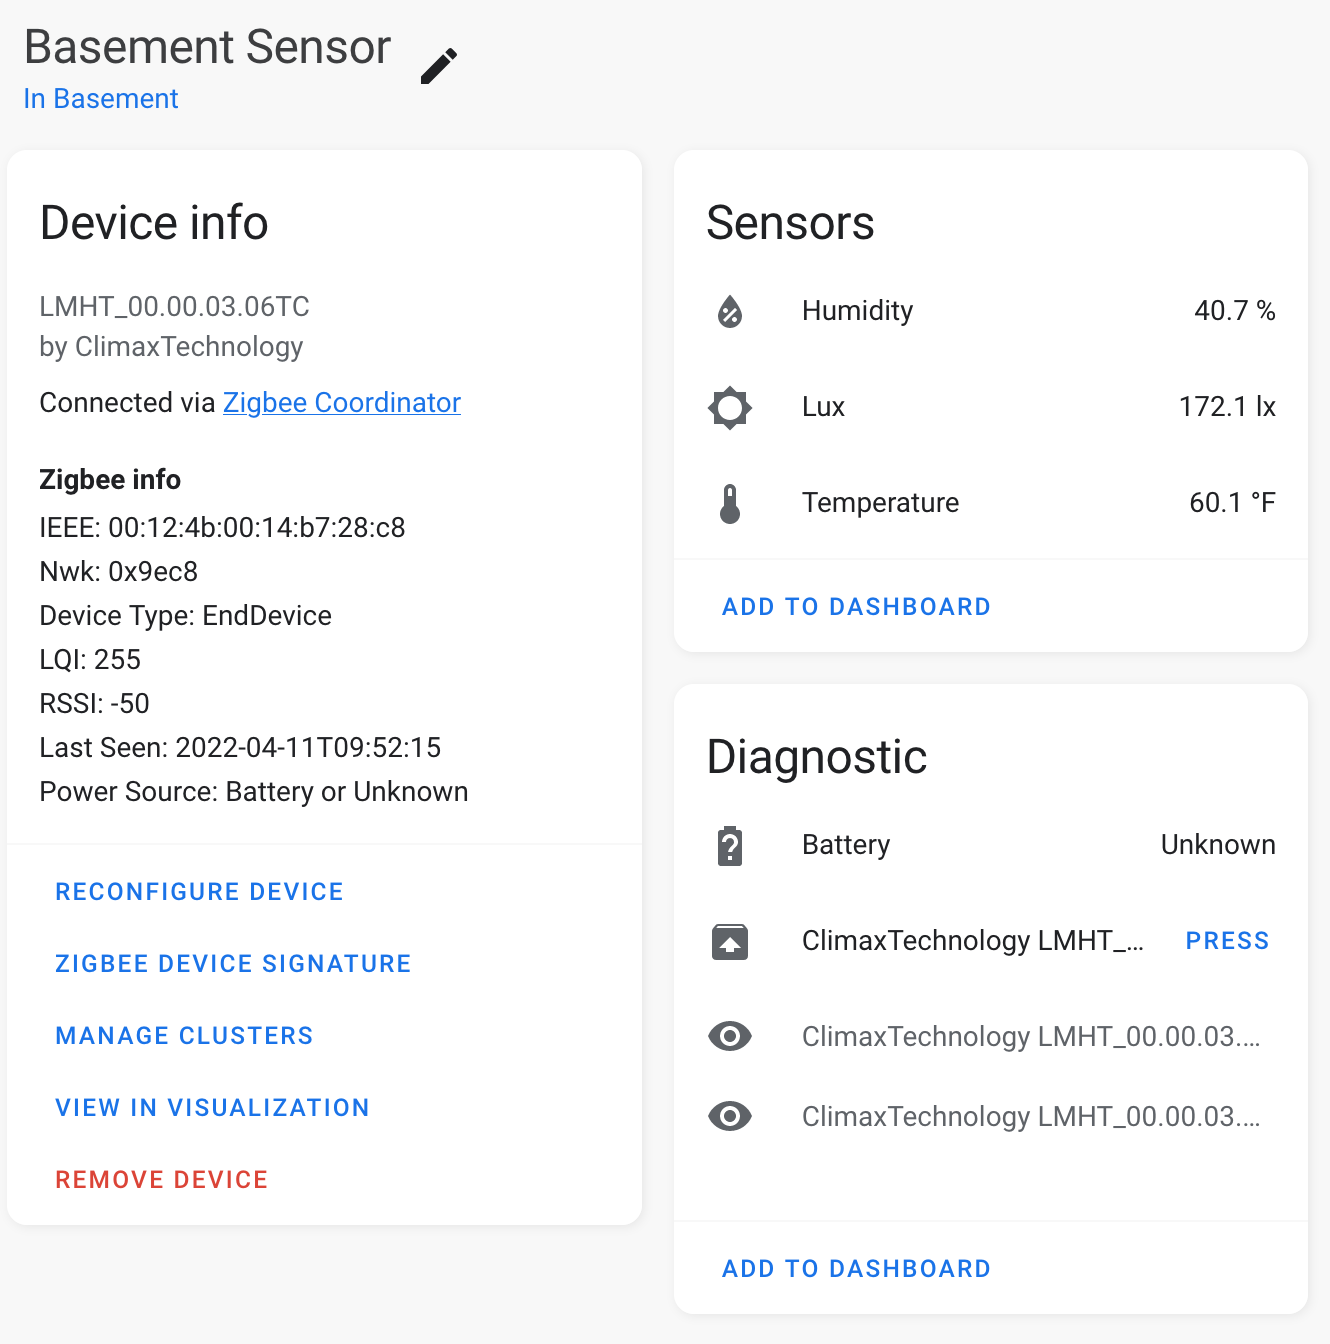Click the humidity water-drop icon
This screenshot has height=1344, width=1330.
[x=730, y=311]
